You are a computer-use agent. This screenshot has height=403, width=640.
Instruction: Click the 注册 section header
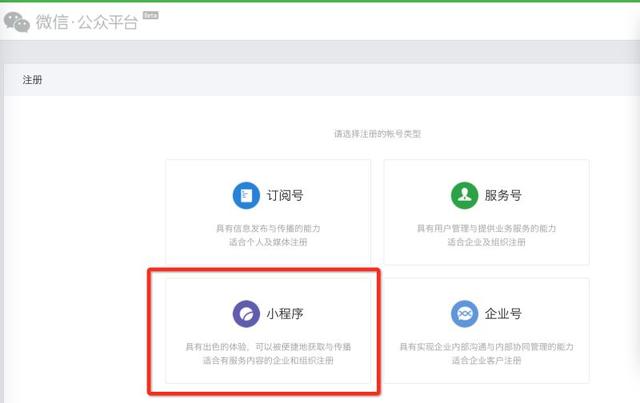[x=32, y=79]
